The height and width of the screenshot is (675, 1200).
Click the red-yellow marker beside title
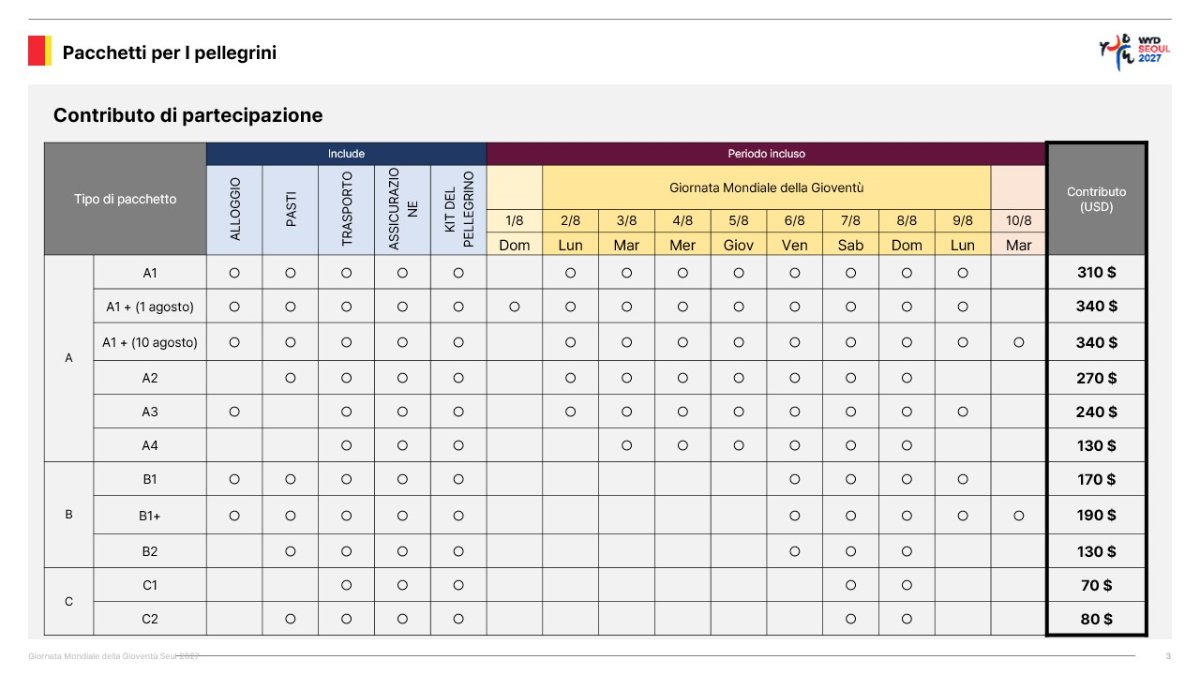39,50
